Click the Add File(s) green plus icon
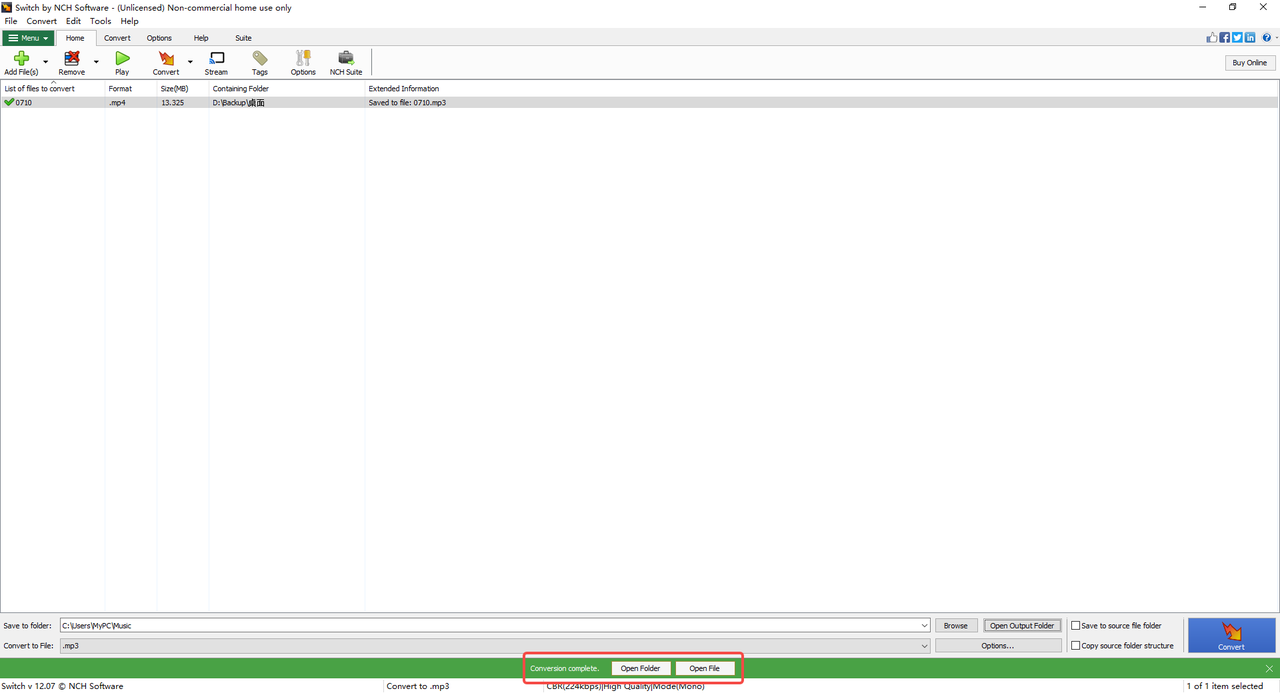Image resolution: width=1280 pixels, height=693 pixels. pos(21,59)
